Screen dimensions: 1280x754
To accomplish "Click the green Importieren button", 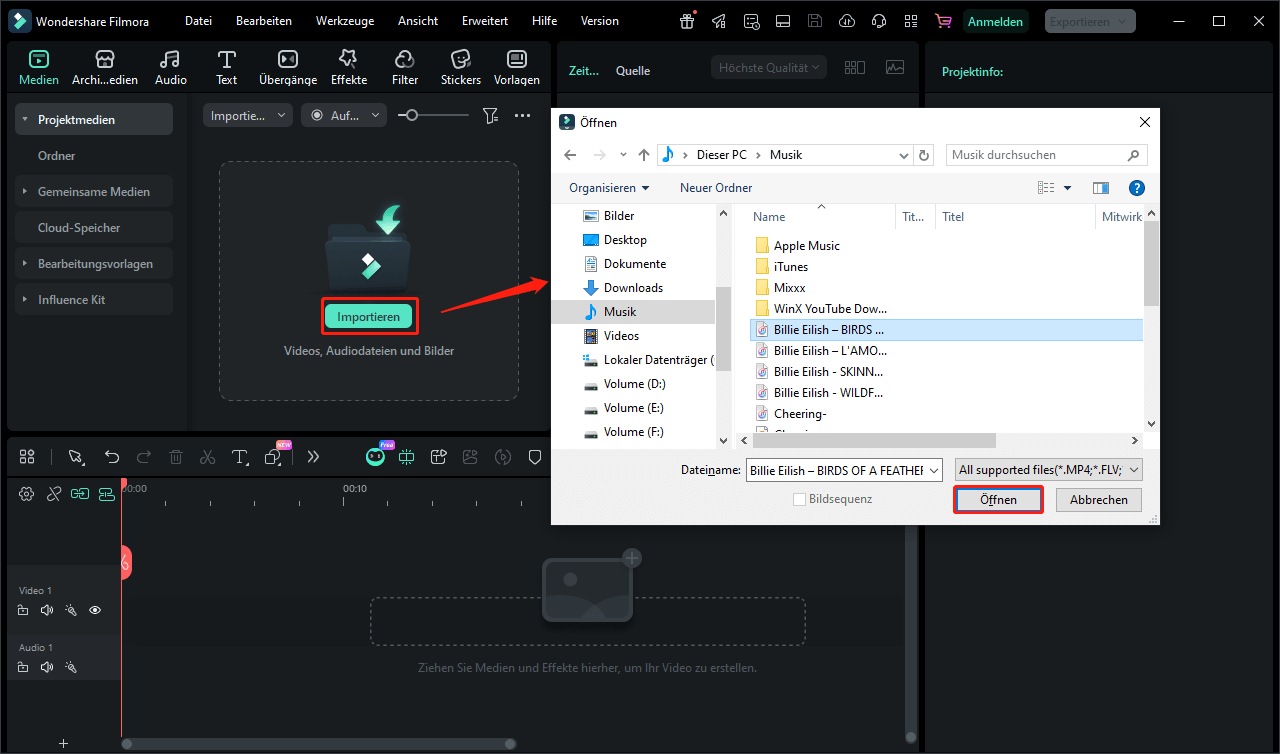I will 368,317.
